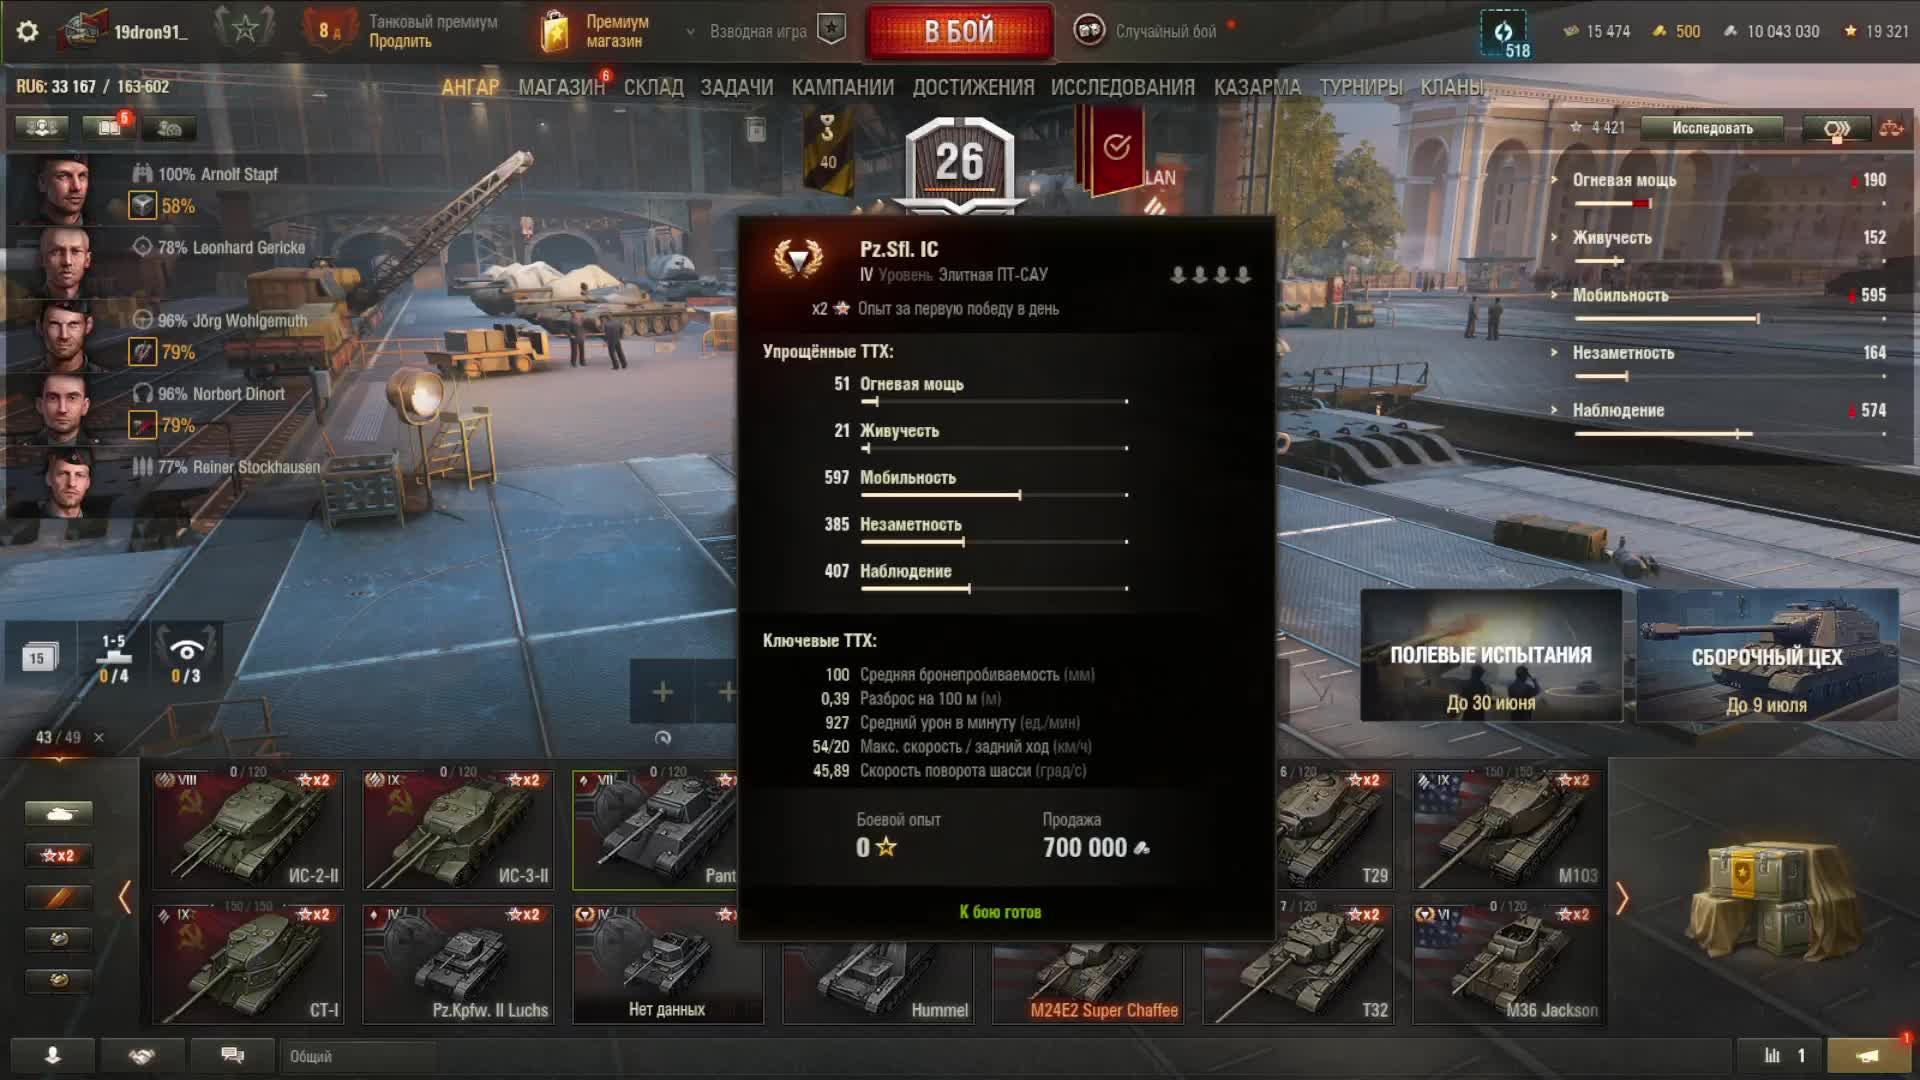Image resolution: width=1920 pixels, height=1080 pixels.
Task: Click the Исследовать research button
Action: tap(1712, 128)
